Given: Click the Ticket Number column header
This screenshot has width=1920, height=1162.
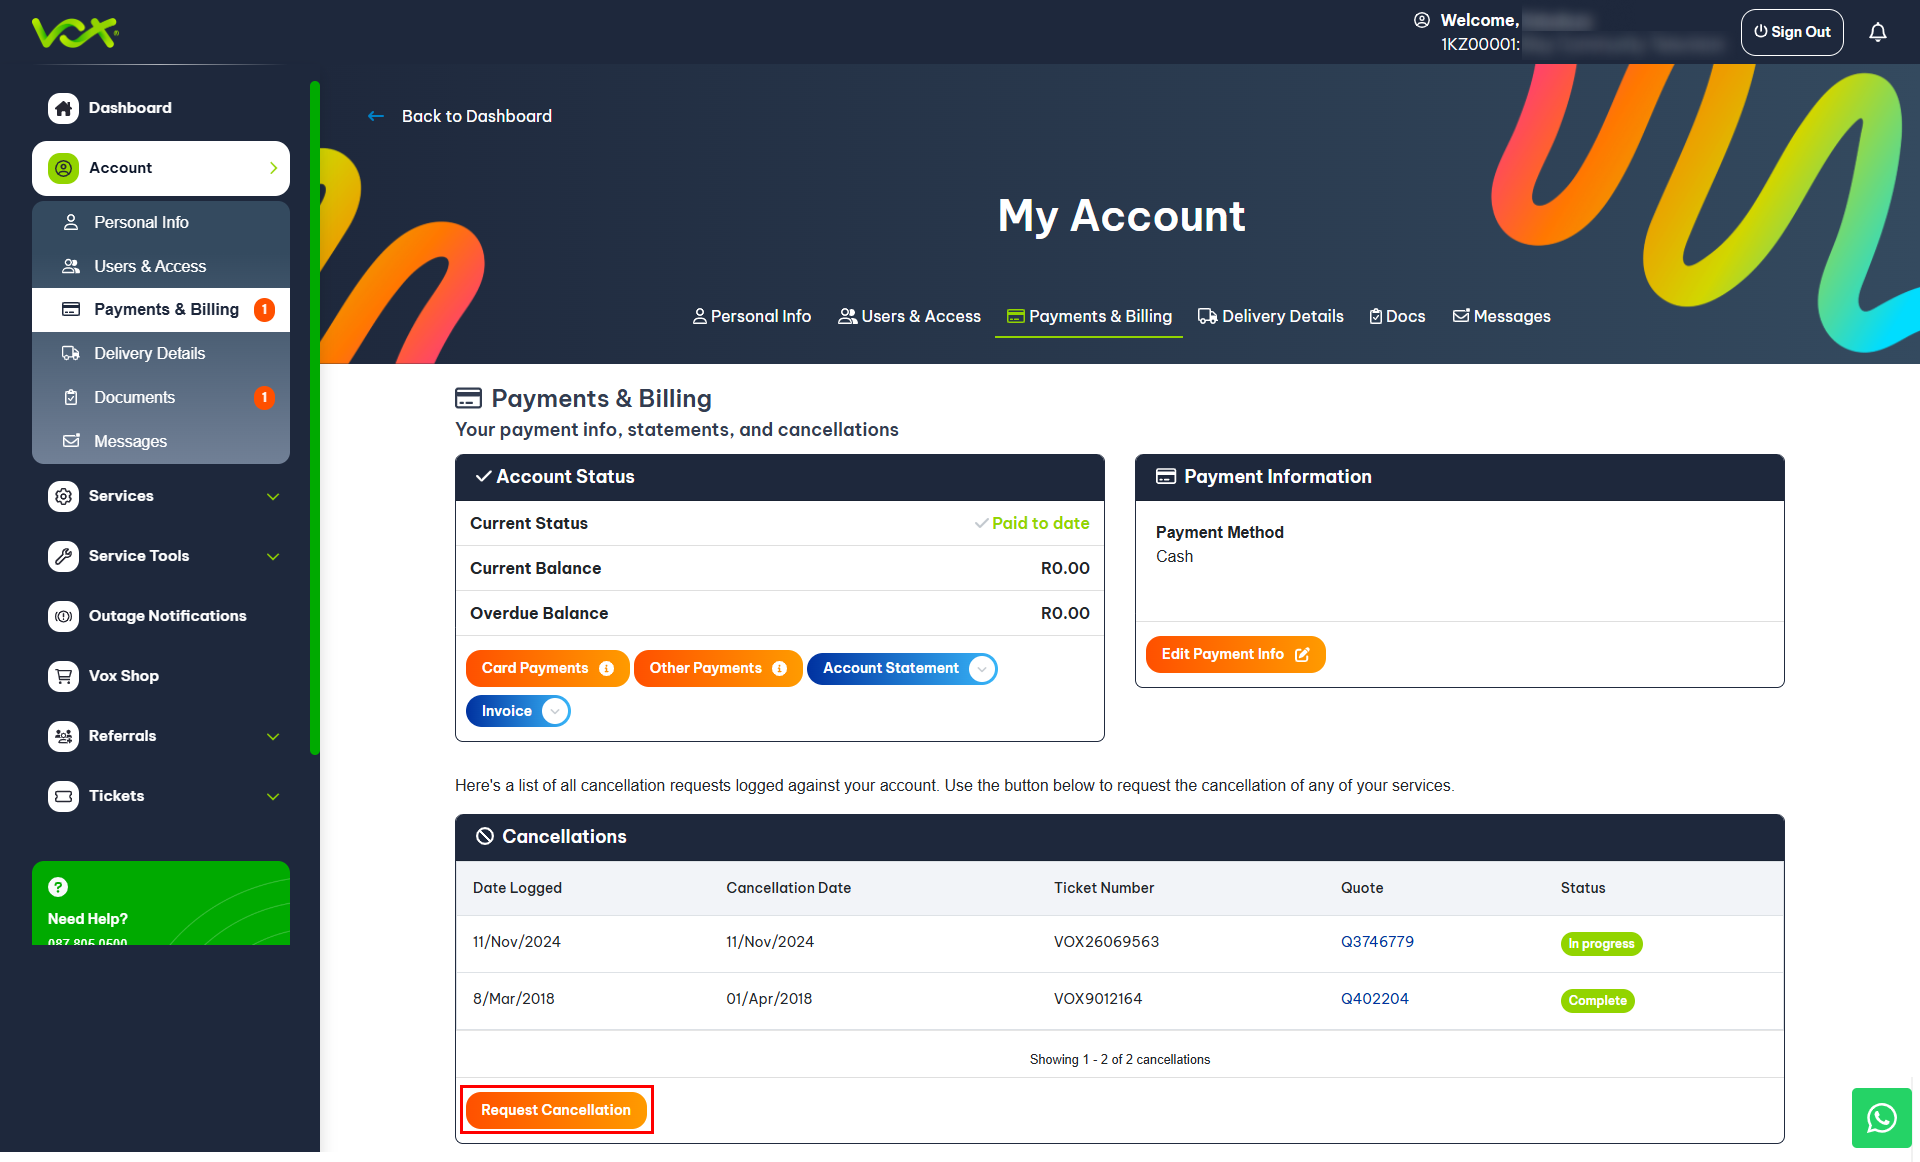Looking at the screenshot, I should 1104,888.
